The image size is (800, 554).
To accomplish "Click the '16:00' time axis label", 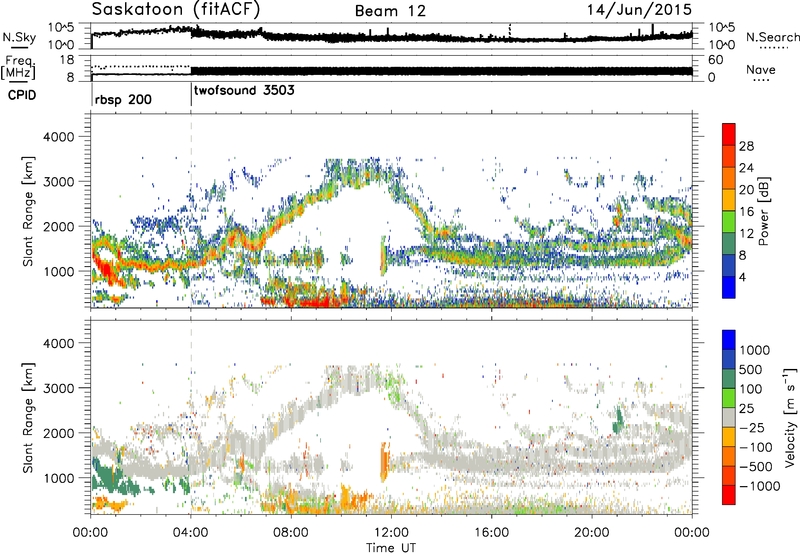I will (491, 533).
